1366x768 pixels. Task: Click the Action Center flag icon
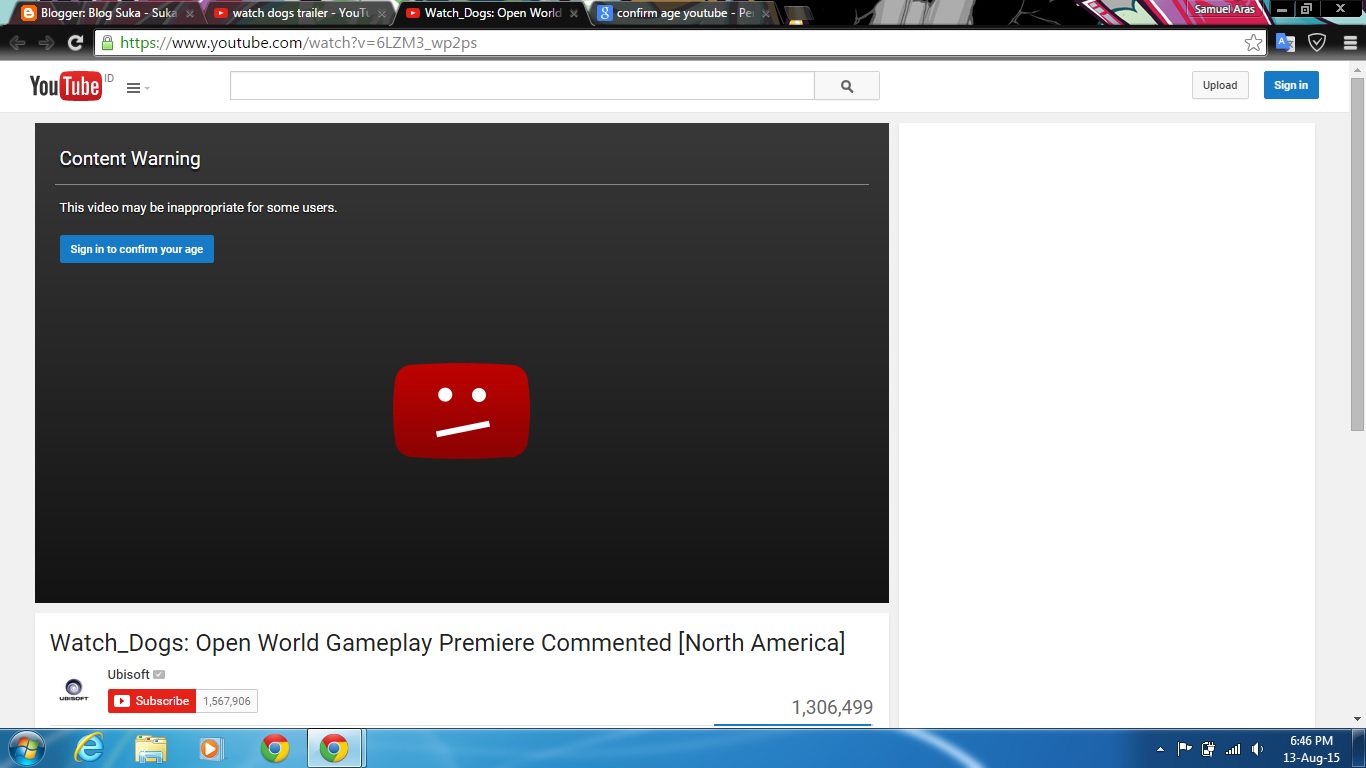(x=1185, y=748)
